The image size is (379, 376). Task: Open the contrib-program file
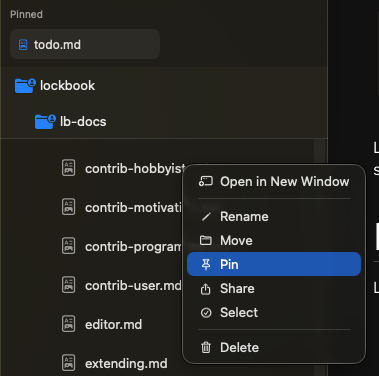click(133, 247)
